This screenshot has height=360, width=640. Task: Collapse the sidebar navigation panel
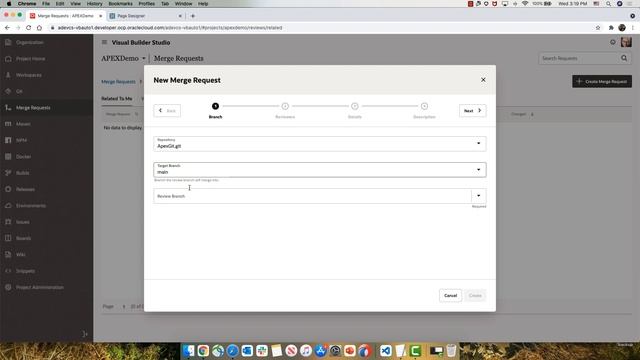coord(85,334)
